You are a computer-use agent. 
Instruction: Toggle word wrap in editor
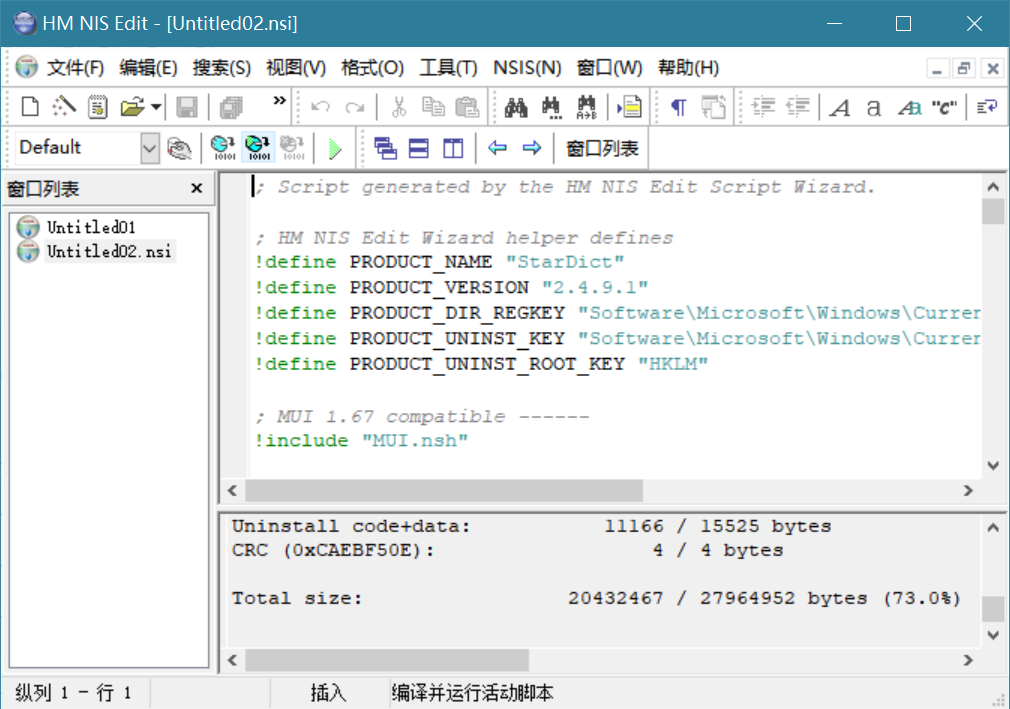coord(986,107)
